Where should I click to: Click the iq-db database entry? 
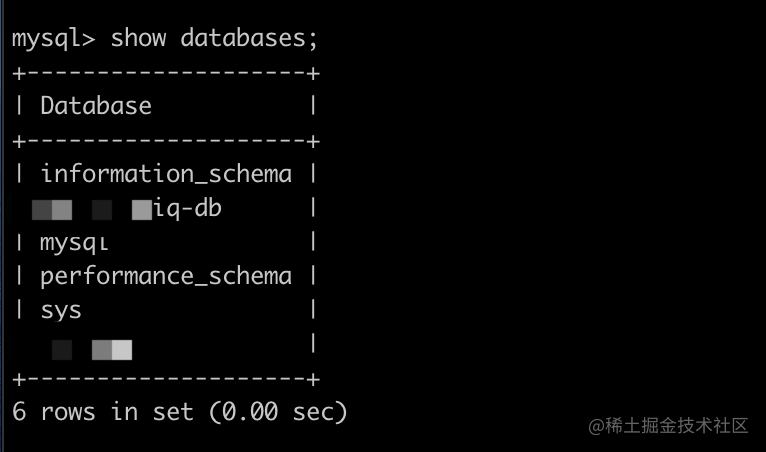(x=187, y=209)
